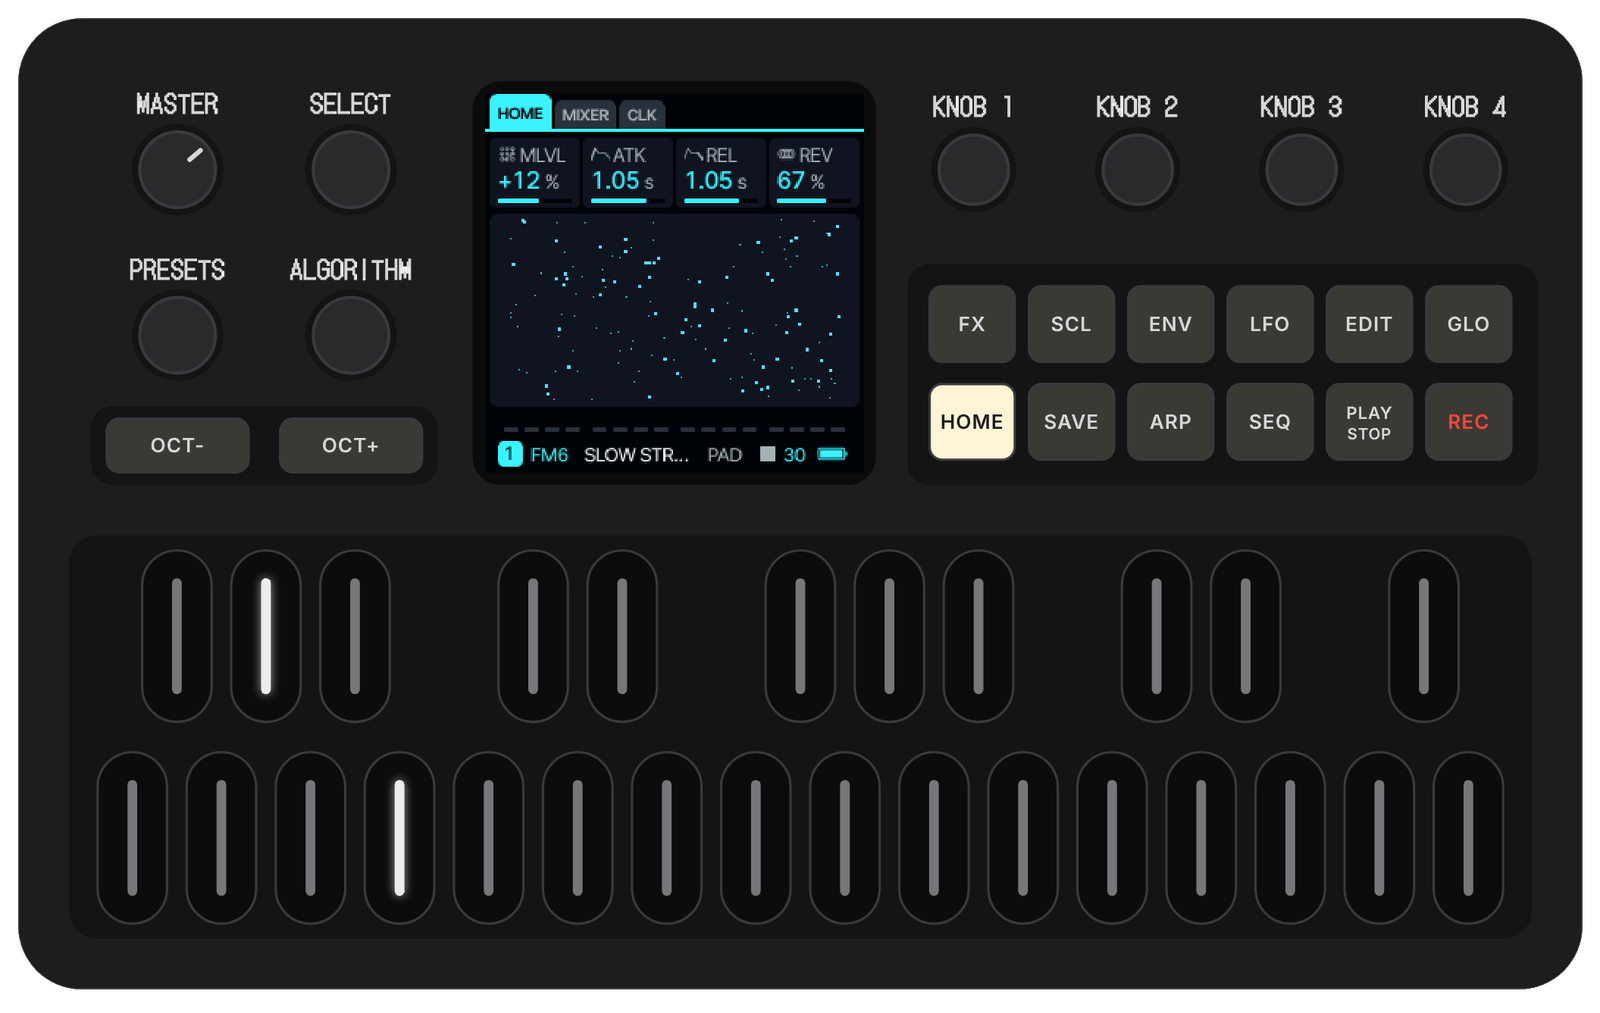Click the PAD category label
This screenshot has height=1013, width=1600.
[x=724, y=455]
